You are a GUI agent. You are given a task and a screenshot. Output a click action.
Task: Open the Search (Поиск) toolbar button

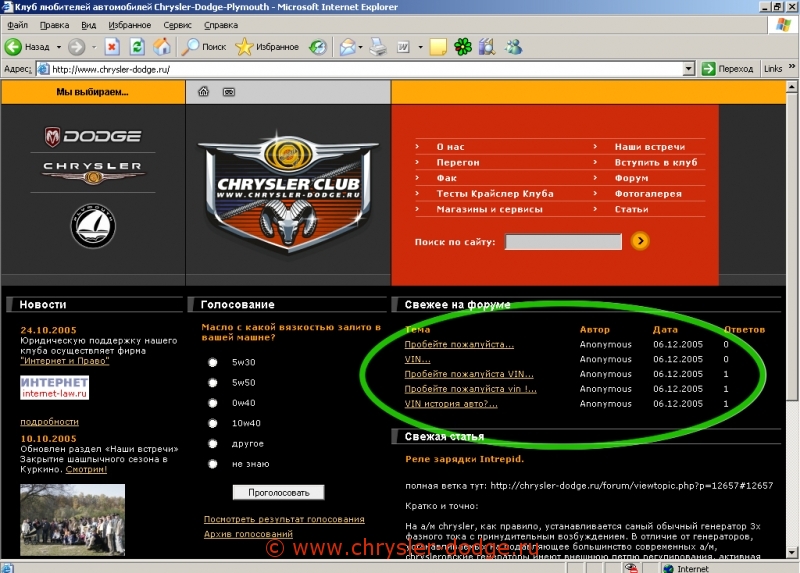tap(204, 47)
